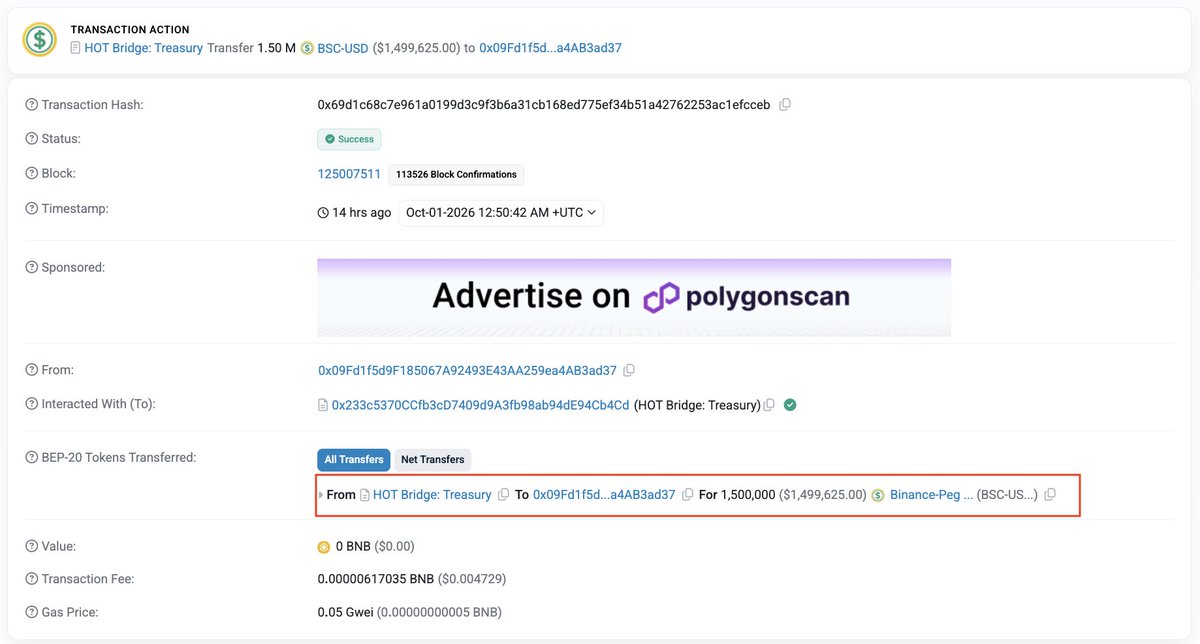
Task: Copy the HOT Bridge Treasury contract address icon
Action: [x=769, y=405]
